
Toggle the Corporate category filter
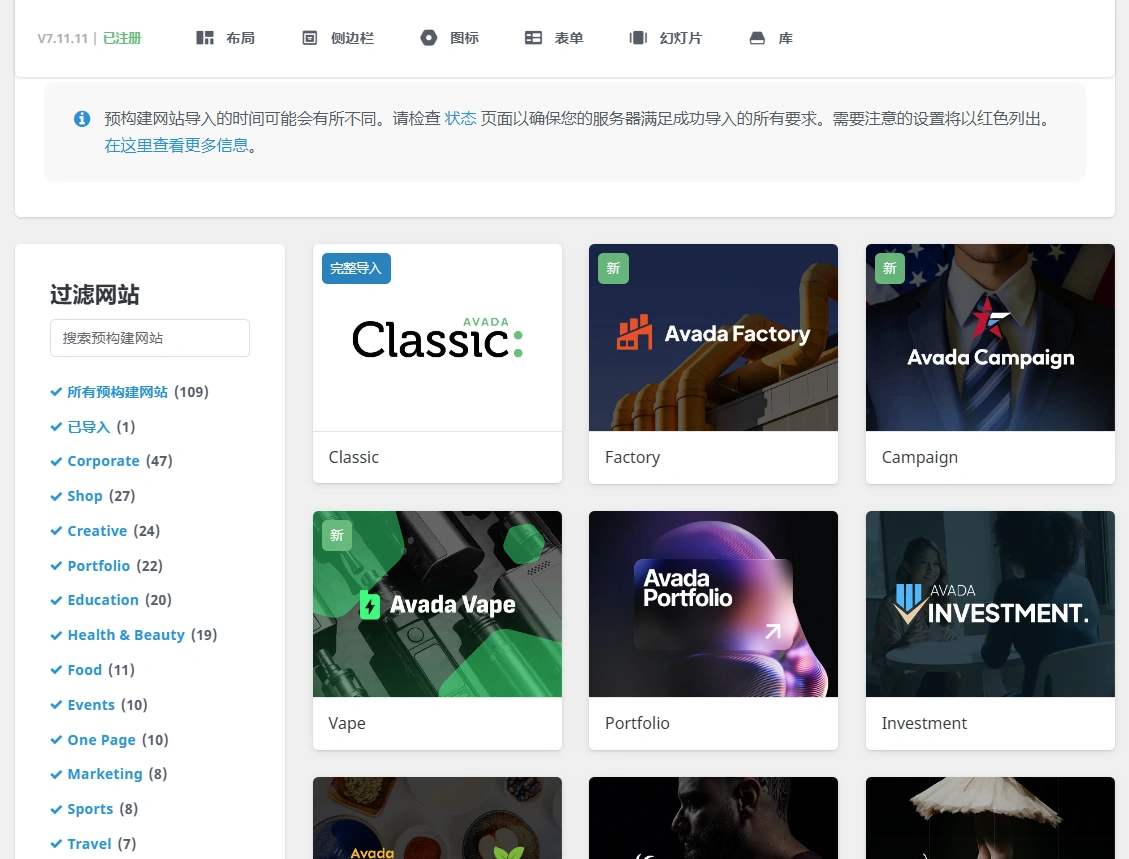[x=104, y=460]
